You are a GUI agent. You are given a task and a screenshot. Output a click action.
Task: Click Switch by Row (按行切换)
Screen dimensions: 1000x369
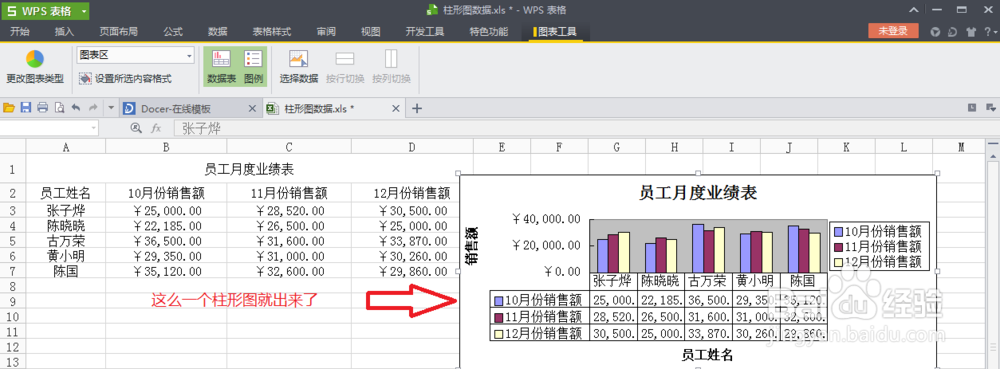(x=344, y=67)
